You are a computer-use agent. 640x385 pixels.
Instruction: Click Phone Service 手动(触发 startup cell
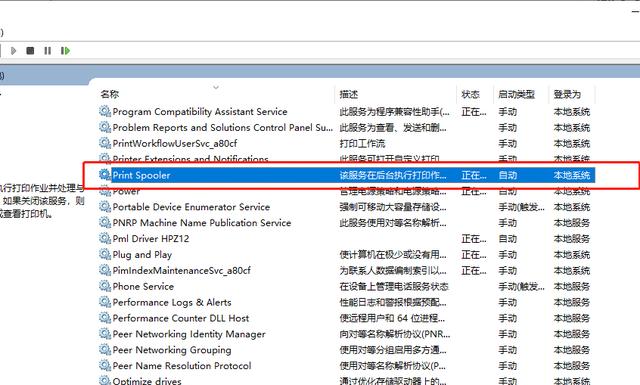tap(521, 286)
